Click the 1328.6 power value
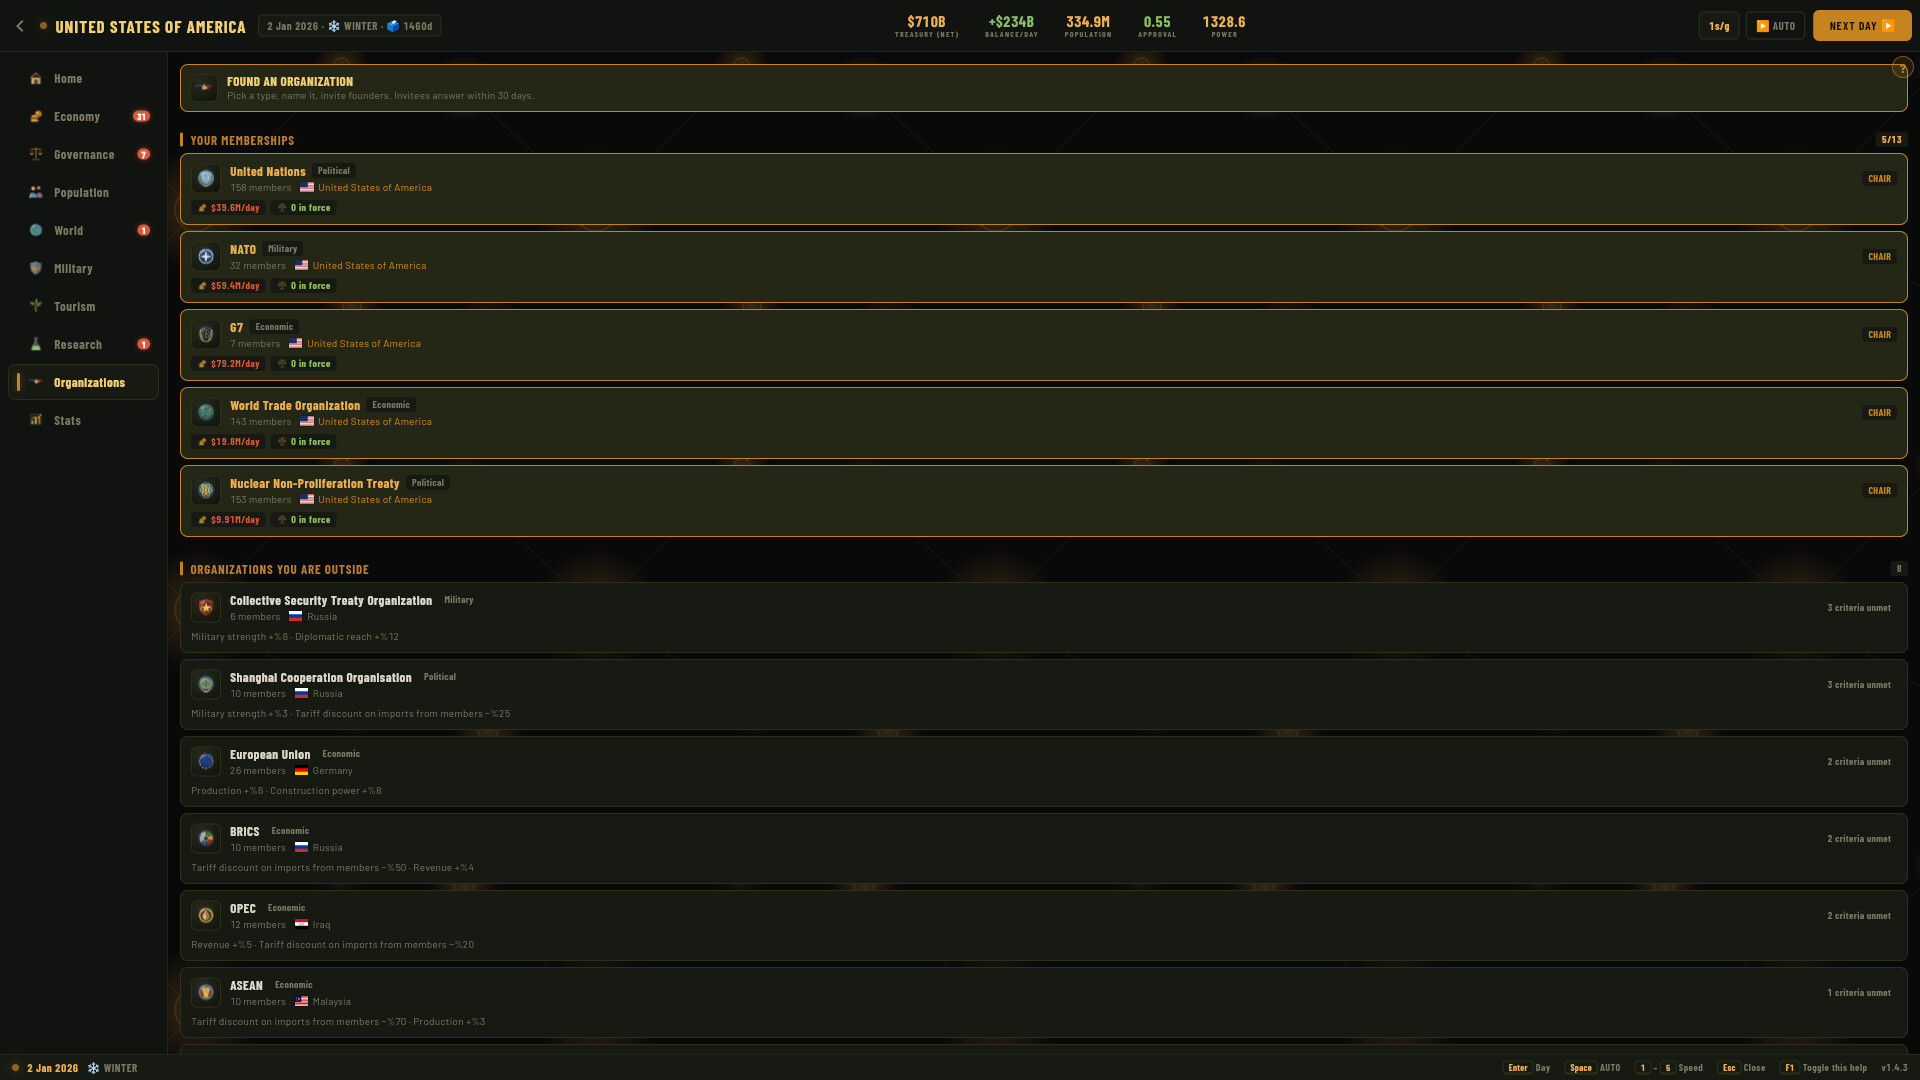 point(1224,22)
